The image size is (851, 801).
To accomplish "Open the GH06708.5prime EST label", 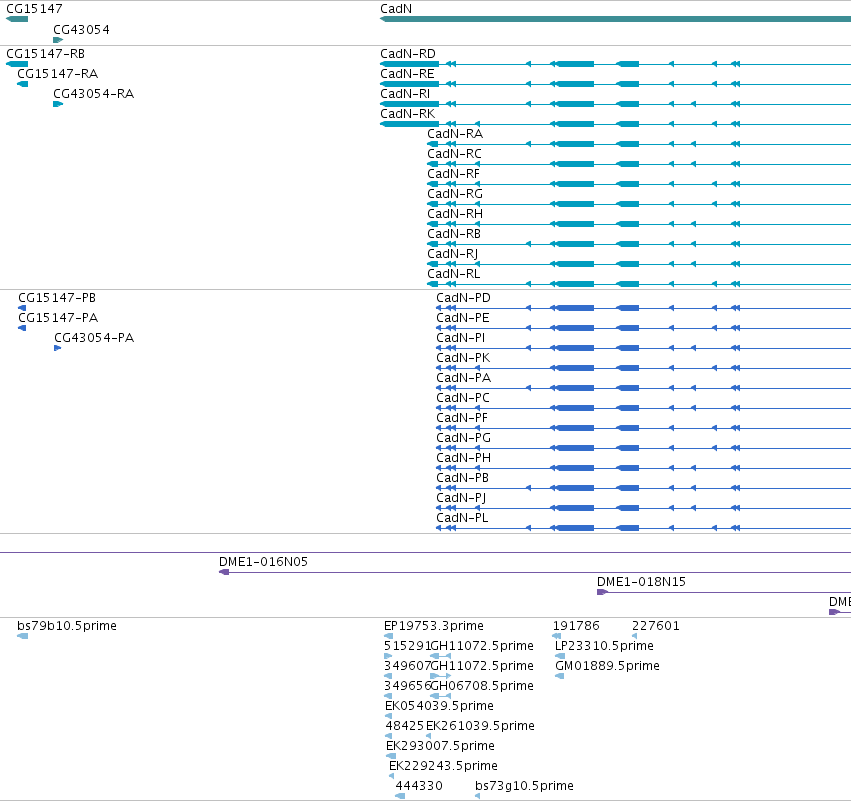I will [482, 686].
